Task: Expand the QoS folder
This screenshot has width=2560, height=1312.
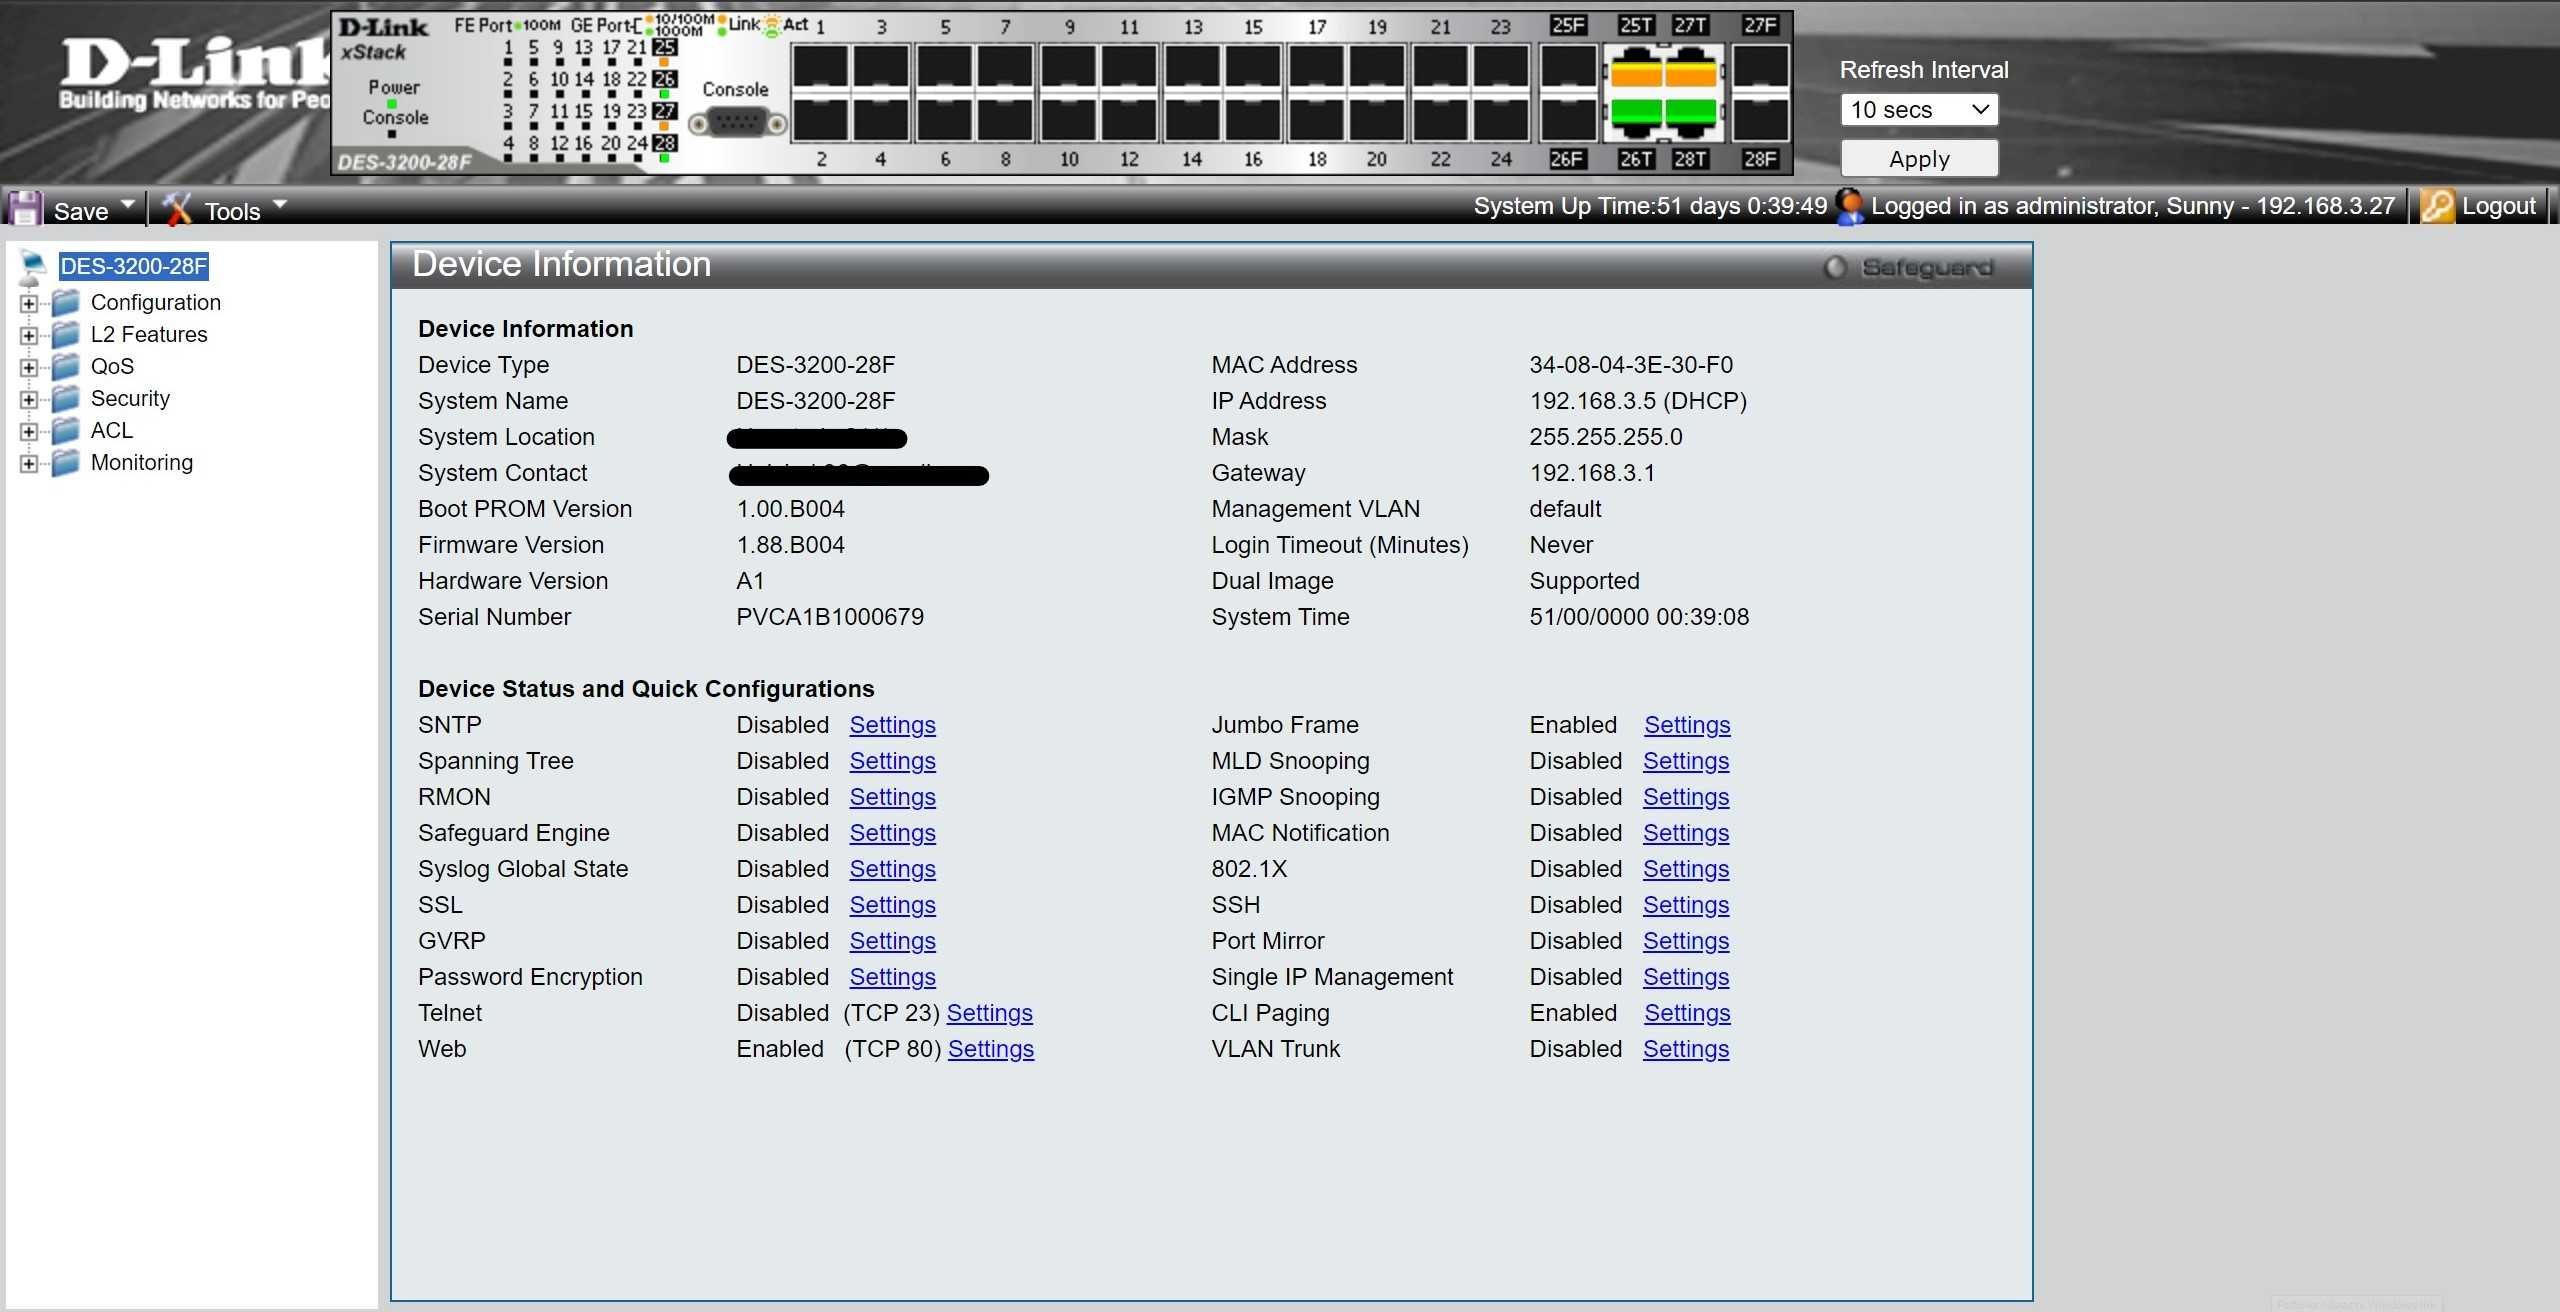Action: pos(29,367)
